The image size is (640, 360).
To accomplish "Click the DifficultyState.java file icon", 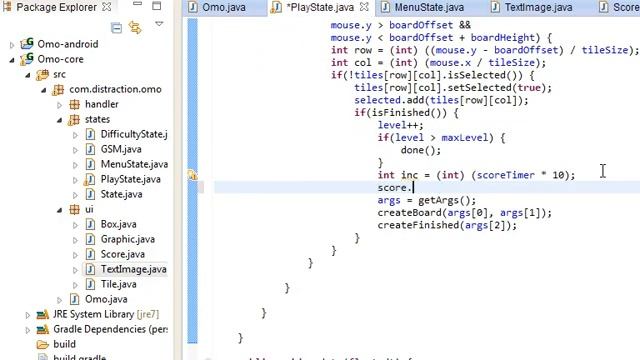I will (90, 135).
